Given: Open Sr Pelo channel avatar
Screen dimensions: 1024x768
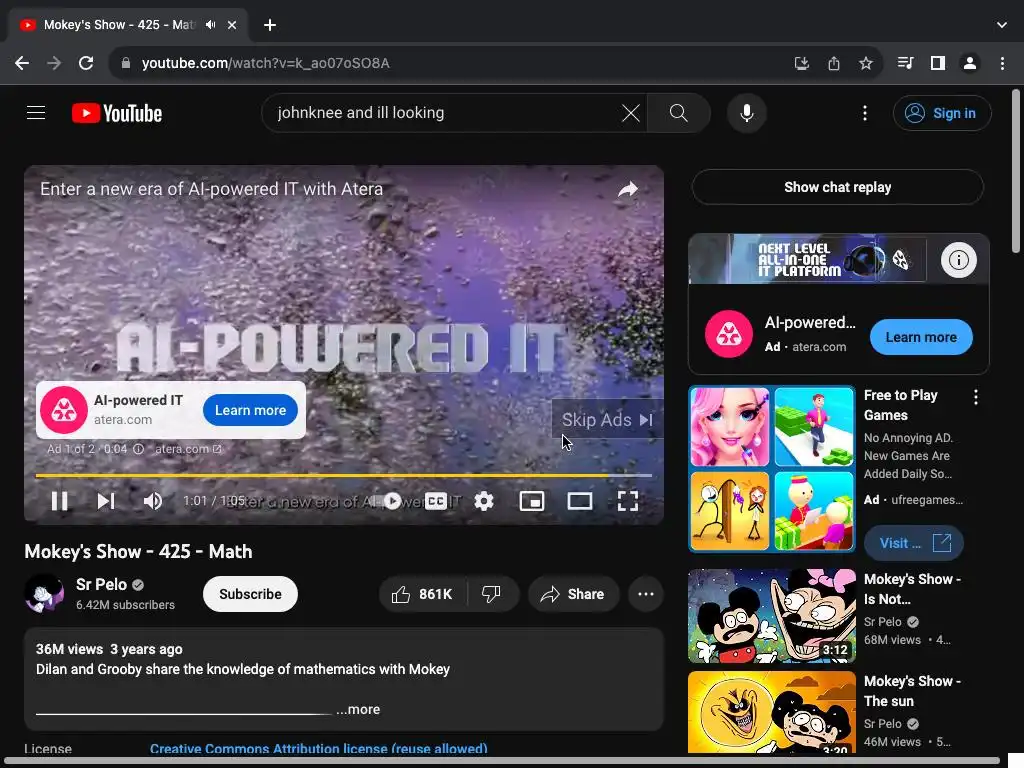Looking at the screenshot, I should (x=44, y=593).
